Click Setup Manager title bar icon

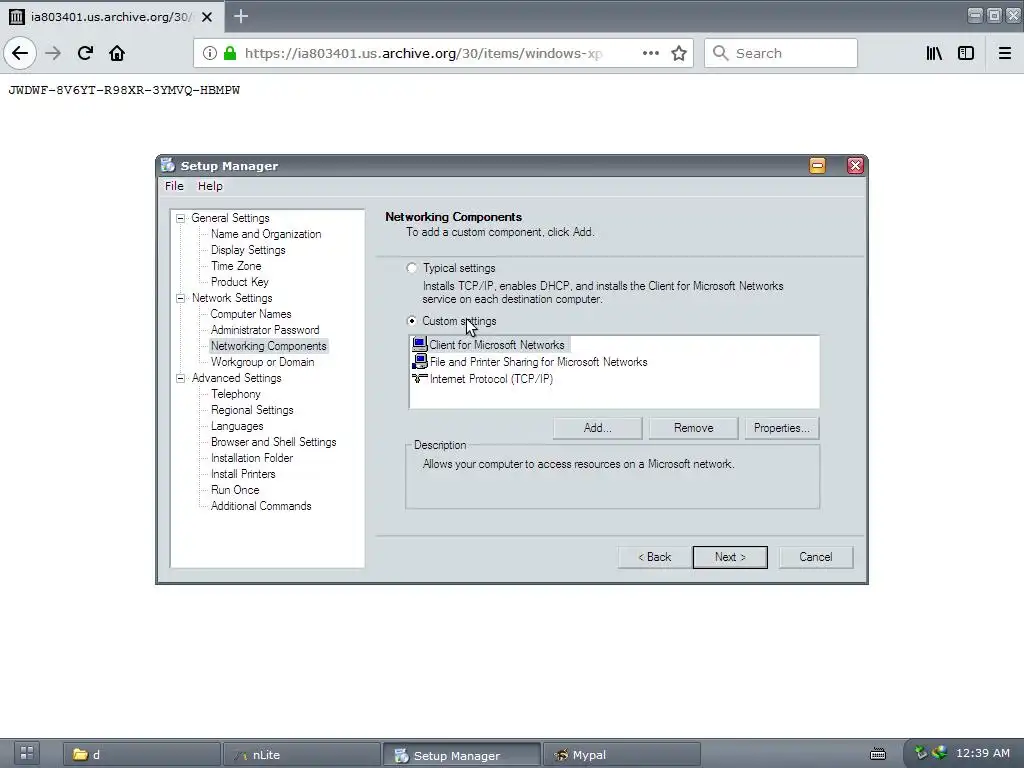(x=168, y=165)
